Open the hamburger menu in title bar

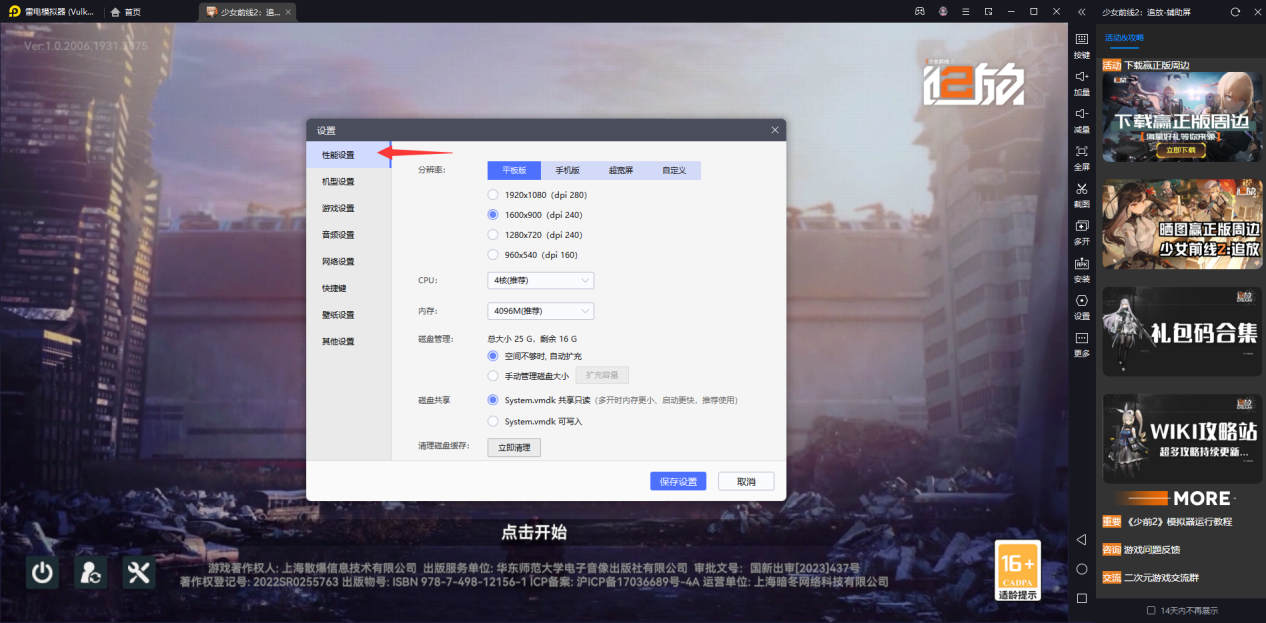pos(965,11)
